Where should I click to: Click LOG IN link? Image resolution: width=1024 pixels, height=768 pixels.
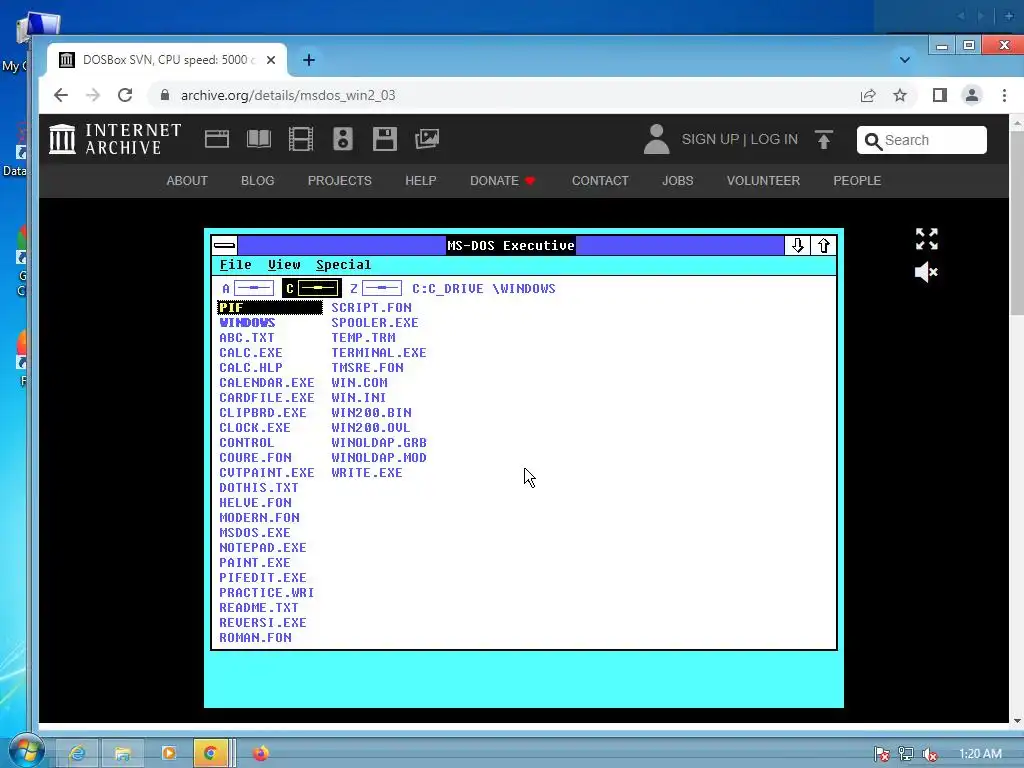[774, 139]
